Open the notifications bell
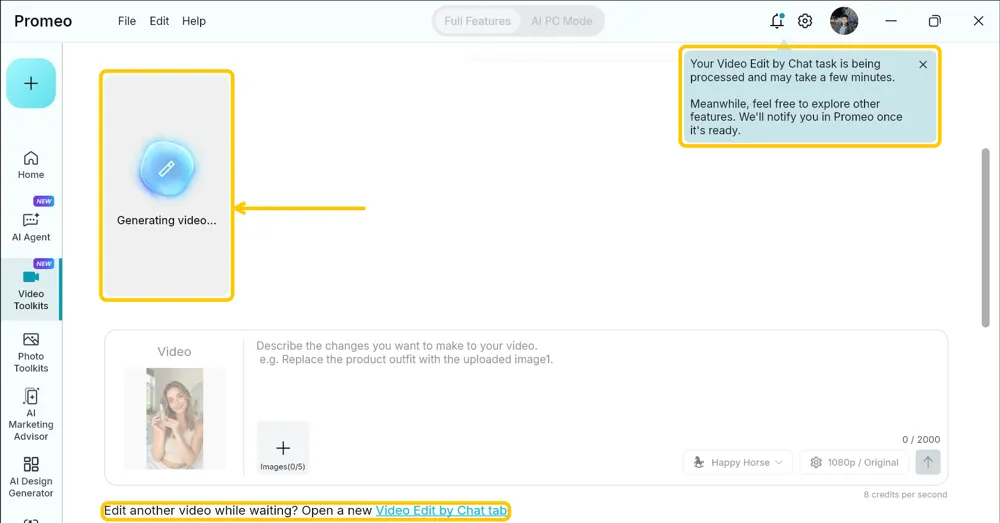The image size is (1000, 523). click(777, 21)
